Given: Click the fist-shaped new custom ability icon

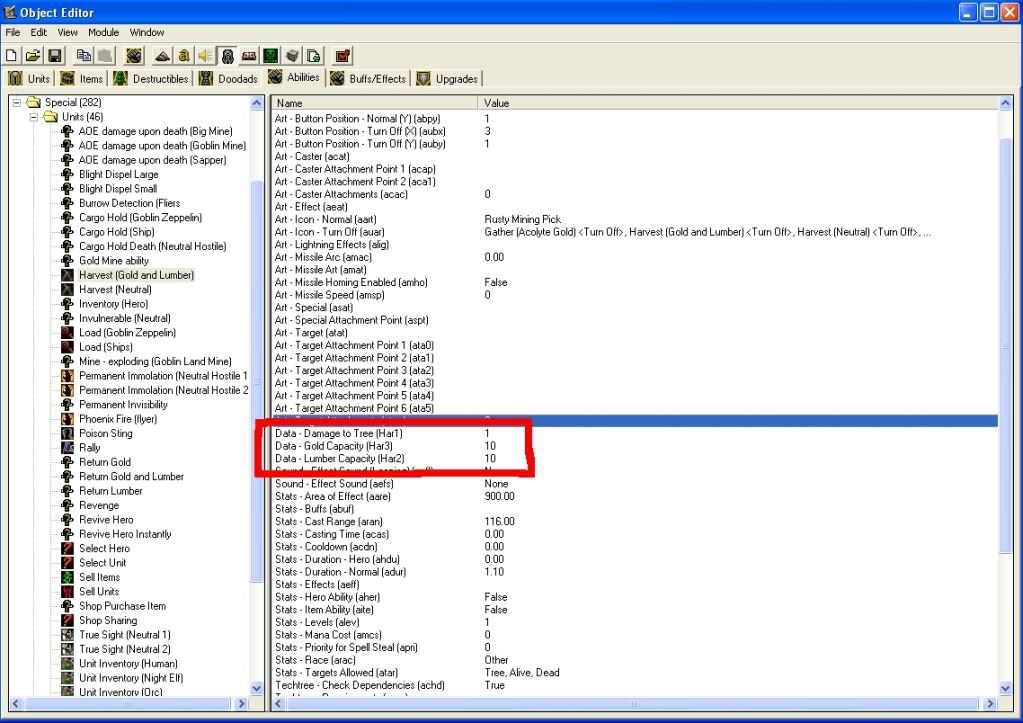Looking at the screenshot, I should [x=134, y=55].
